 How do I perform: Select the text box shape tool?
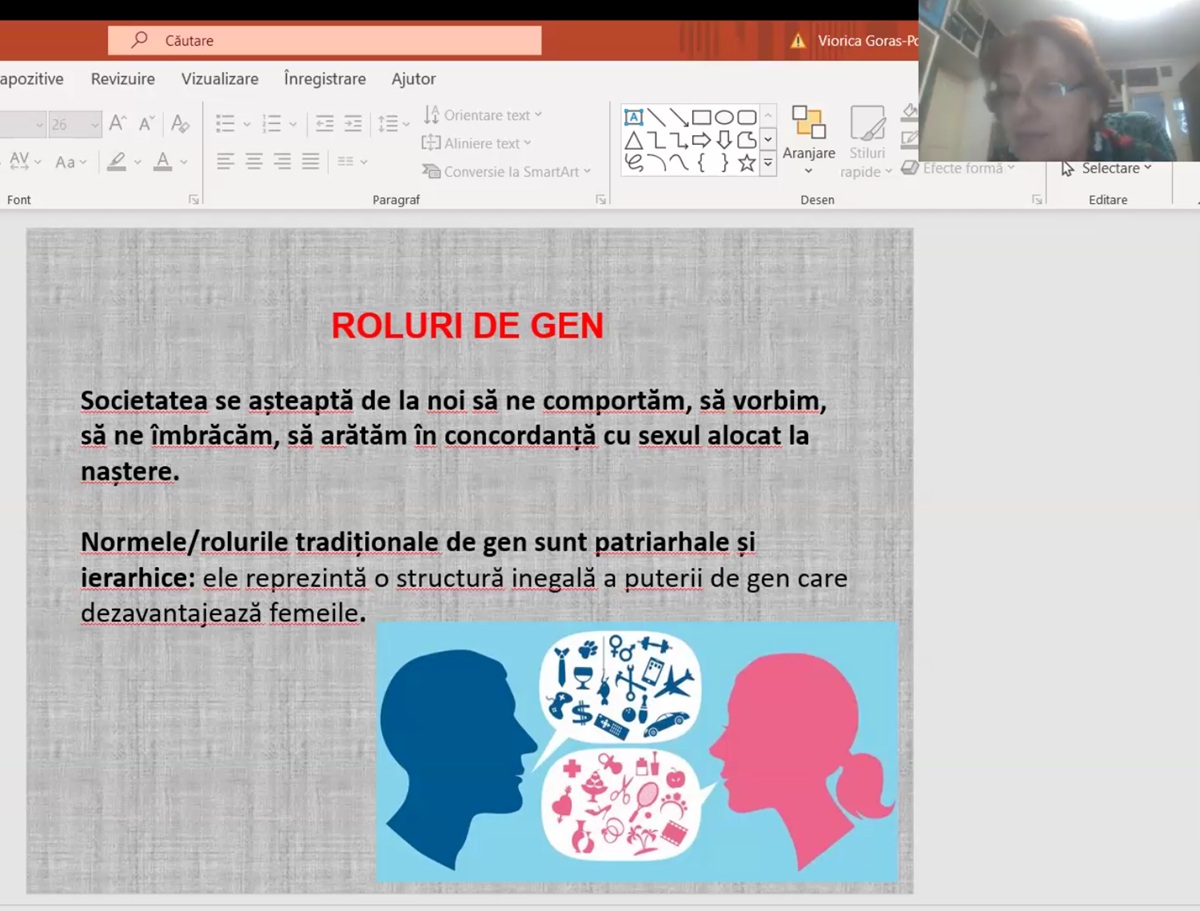(633, 117)
